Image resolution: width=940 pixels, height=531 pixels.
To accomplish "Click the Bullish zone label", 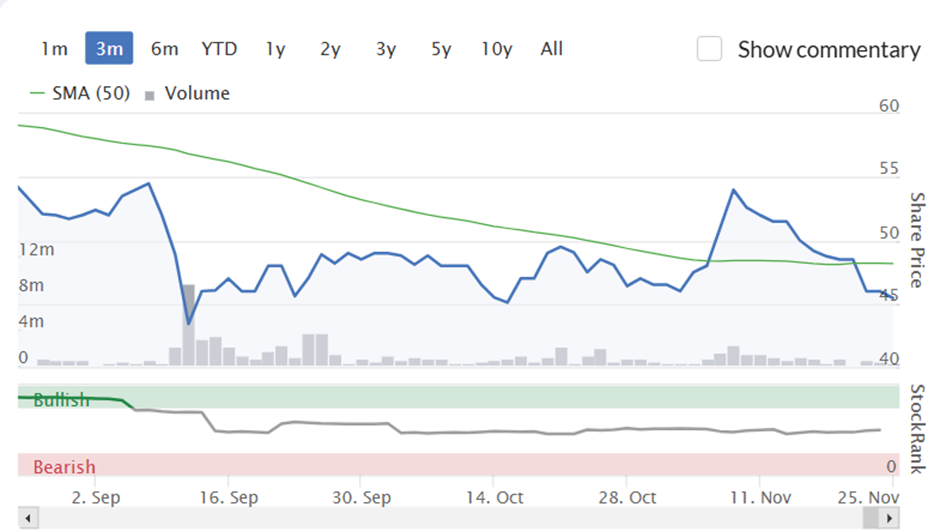I will pos(61,400).
